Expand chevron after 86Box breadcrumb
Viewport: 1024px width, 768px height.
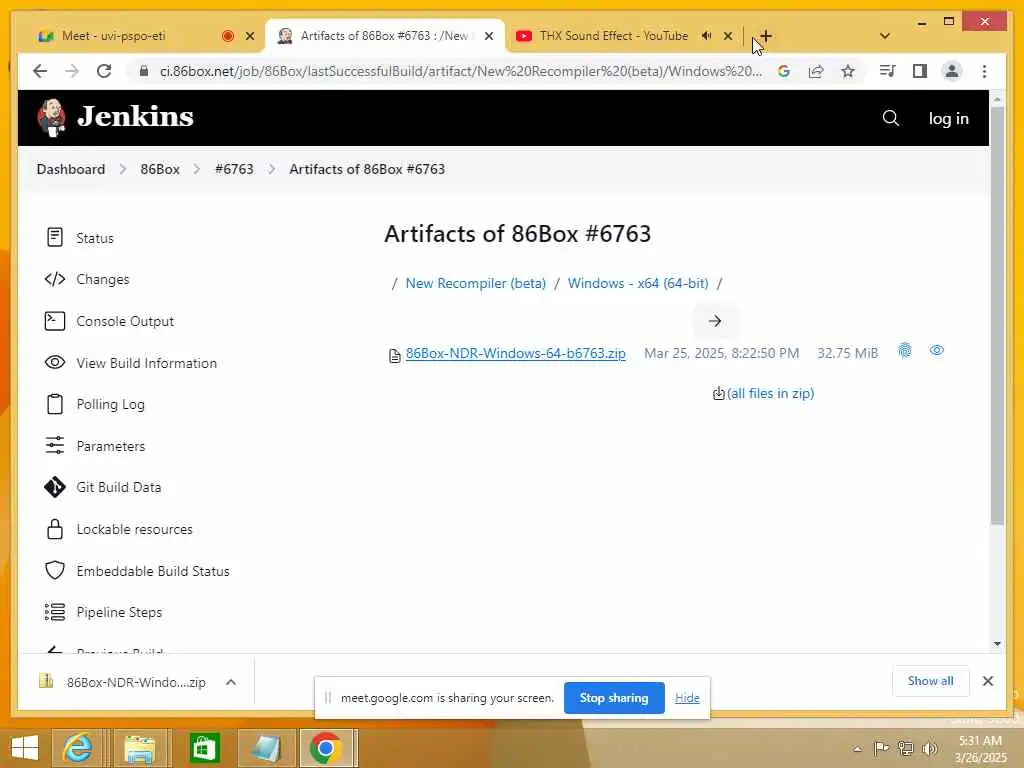(197, 169)
